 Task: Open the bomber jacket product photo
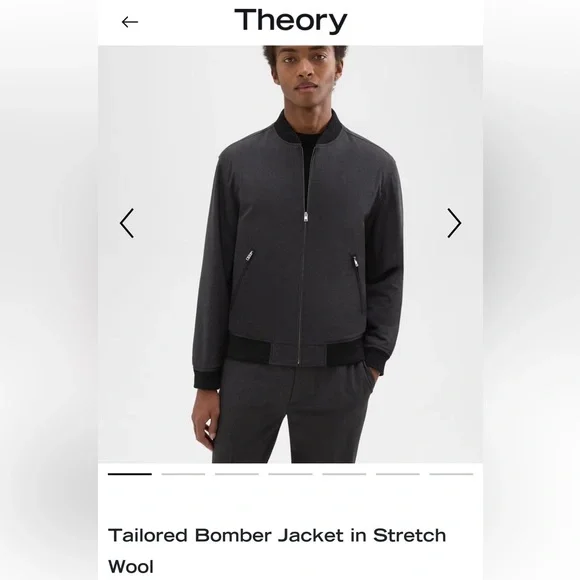tap(290, 254)
